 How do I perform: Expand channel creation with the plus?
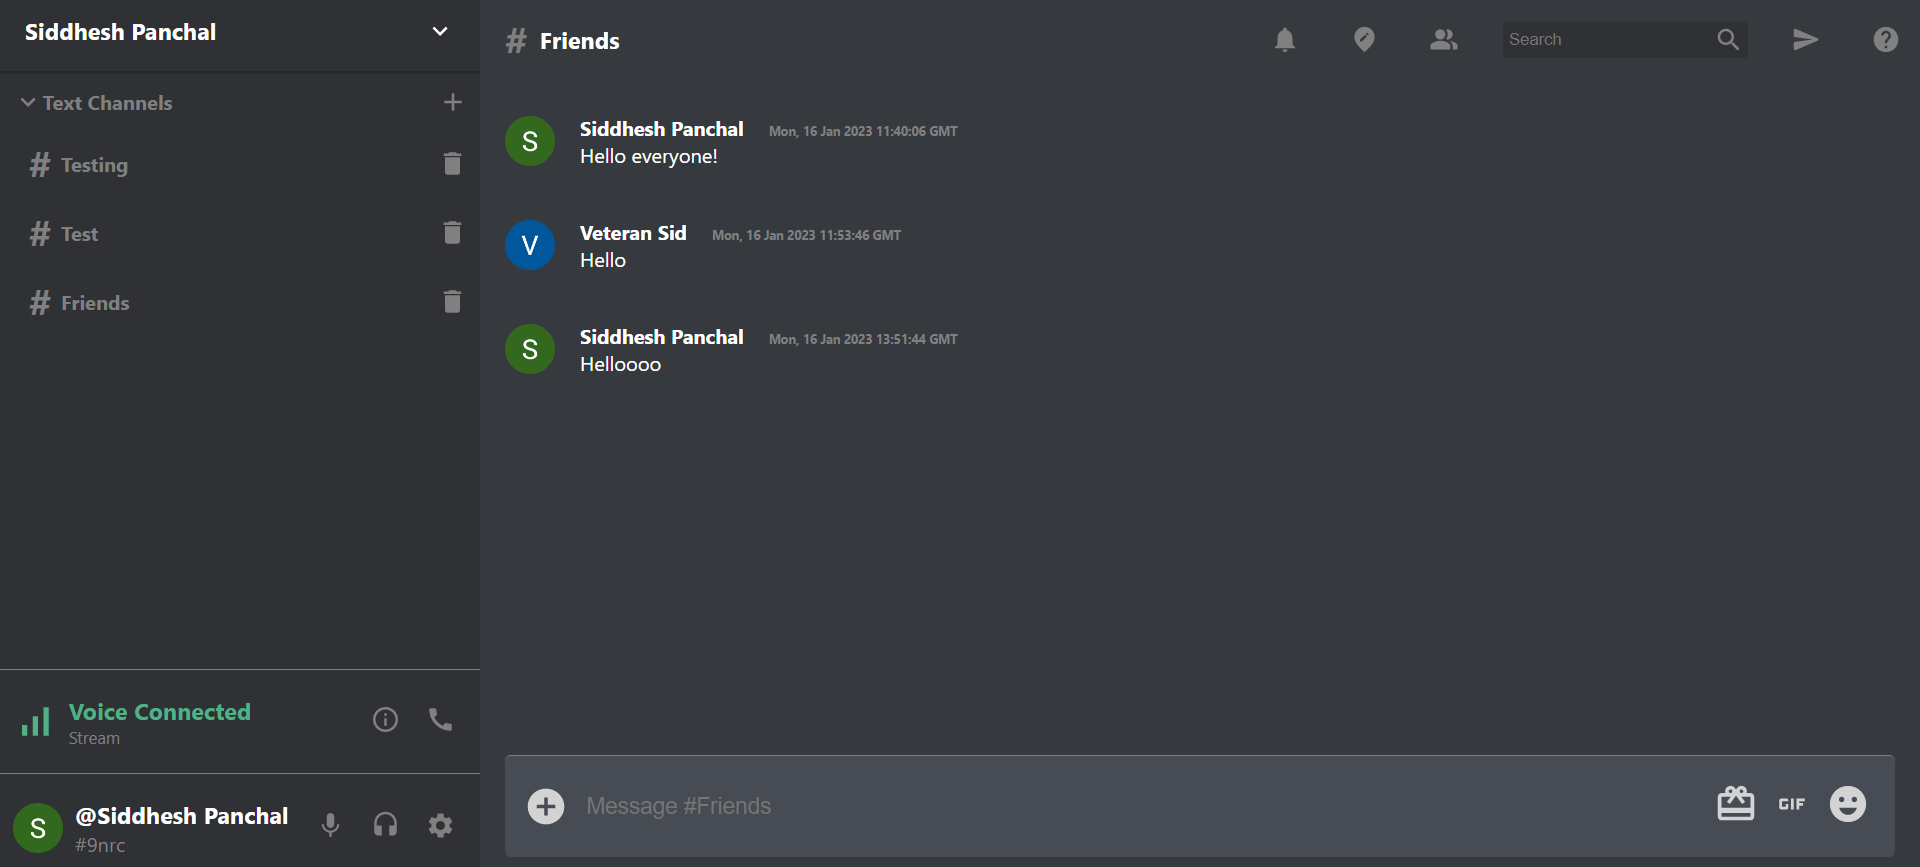[x=452, y=101]
